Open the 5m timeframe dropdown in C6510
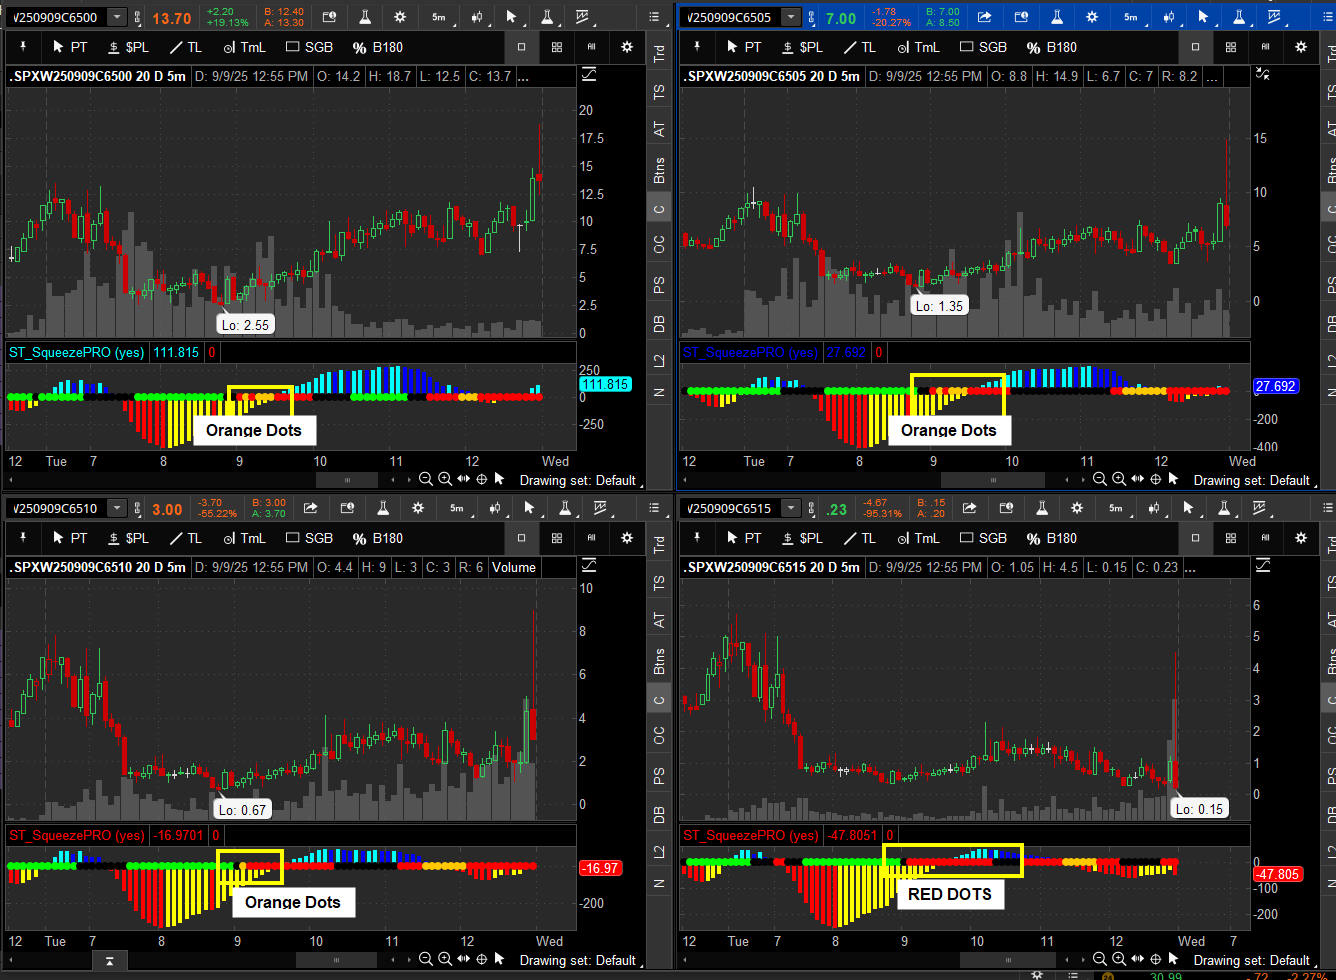Viewport: 1336px width, 980px height. pos(457,508)
